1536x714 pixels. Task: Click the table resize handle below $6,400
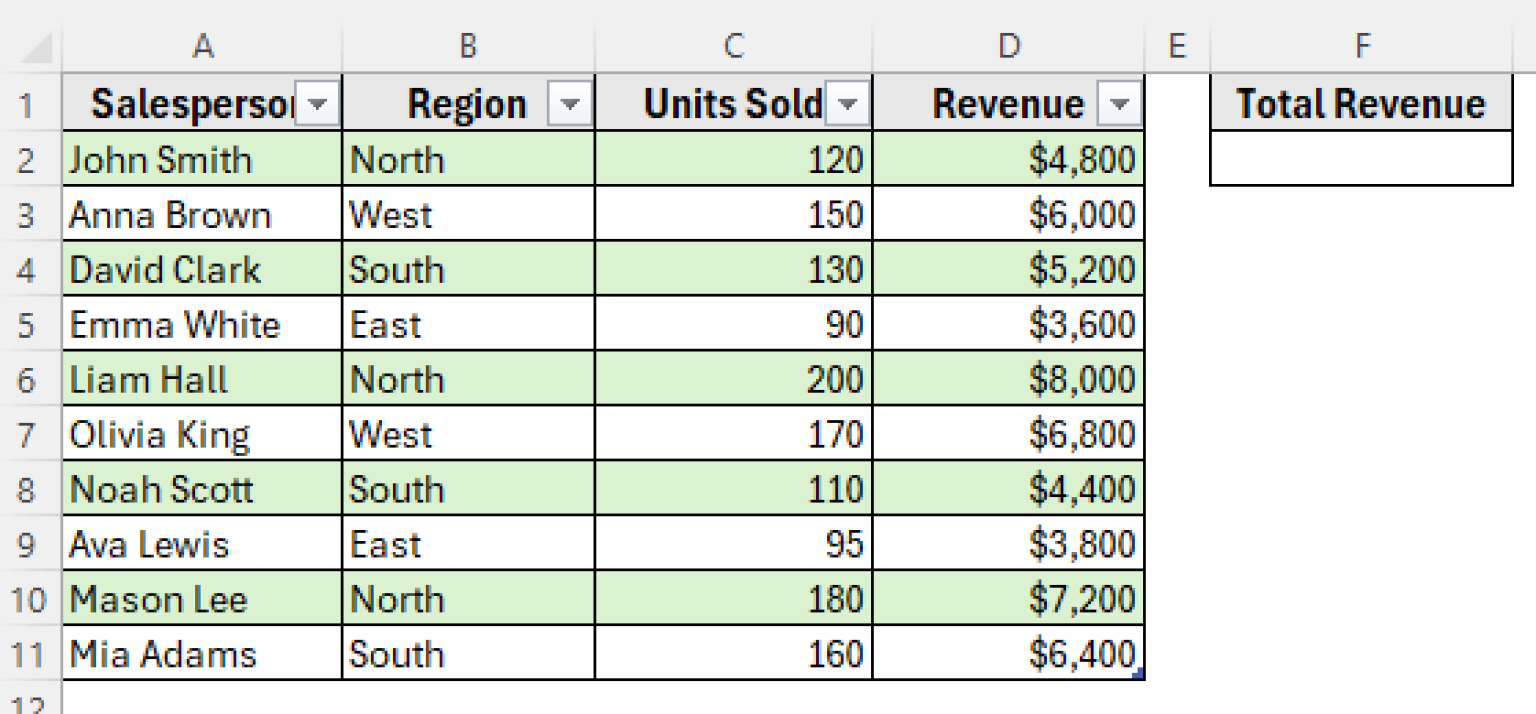pos(1139,675)
